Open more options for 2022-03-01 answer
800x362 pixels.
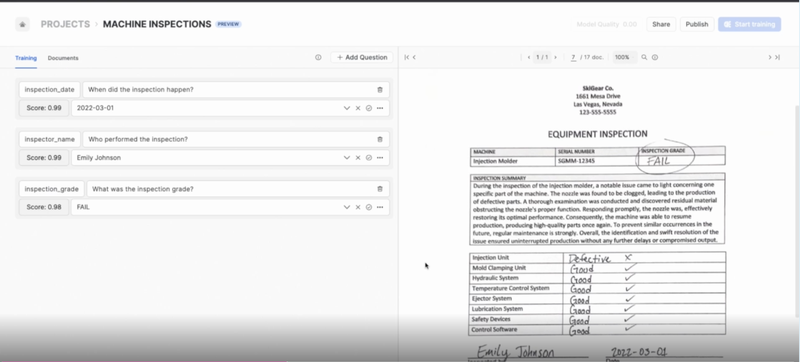coord(380,108)
